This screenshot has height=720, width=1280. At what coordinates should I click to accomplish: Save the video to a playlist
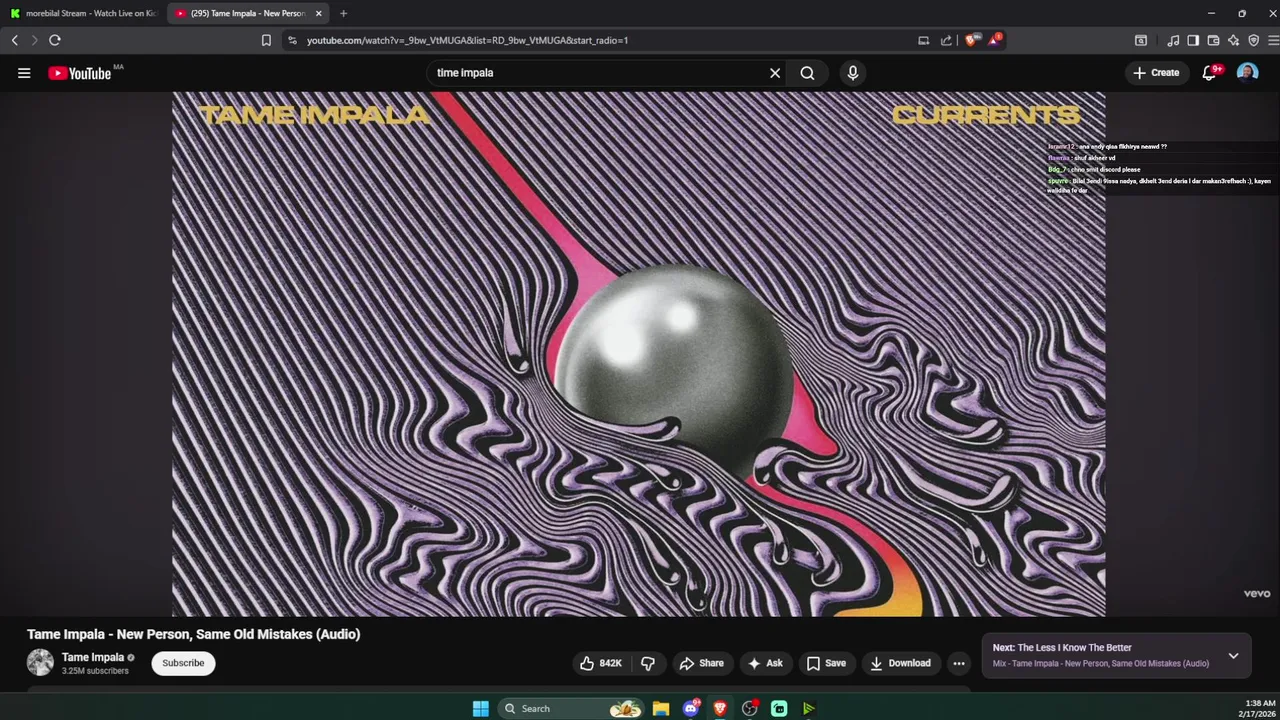coord(826,663)
